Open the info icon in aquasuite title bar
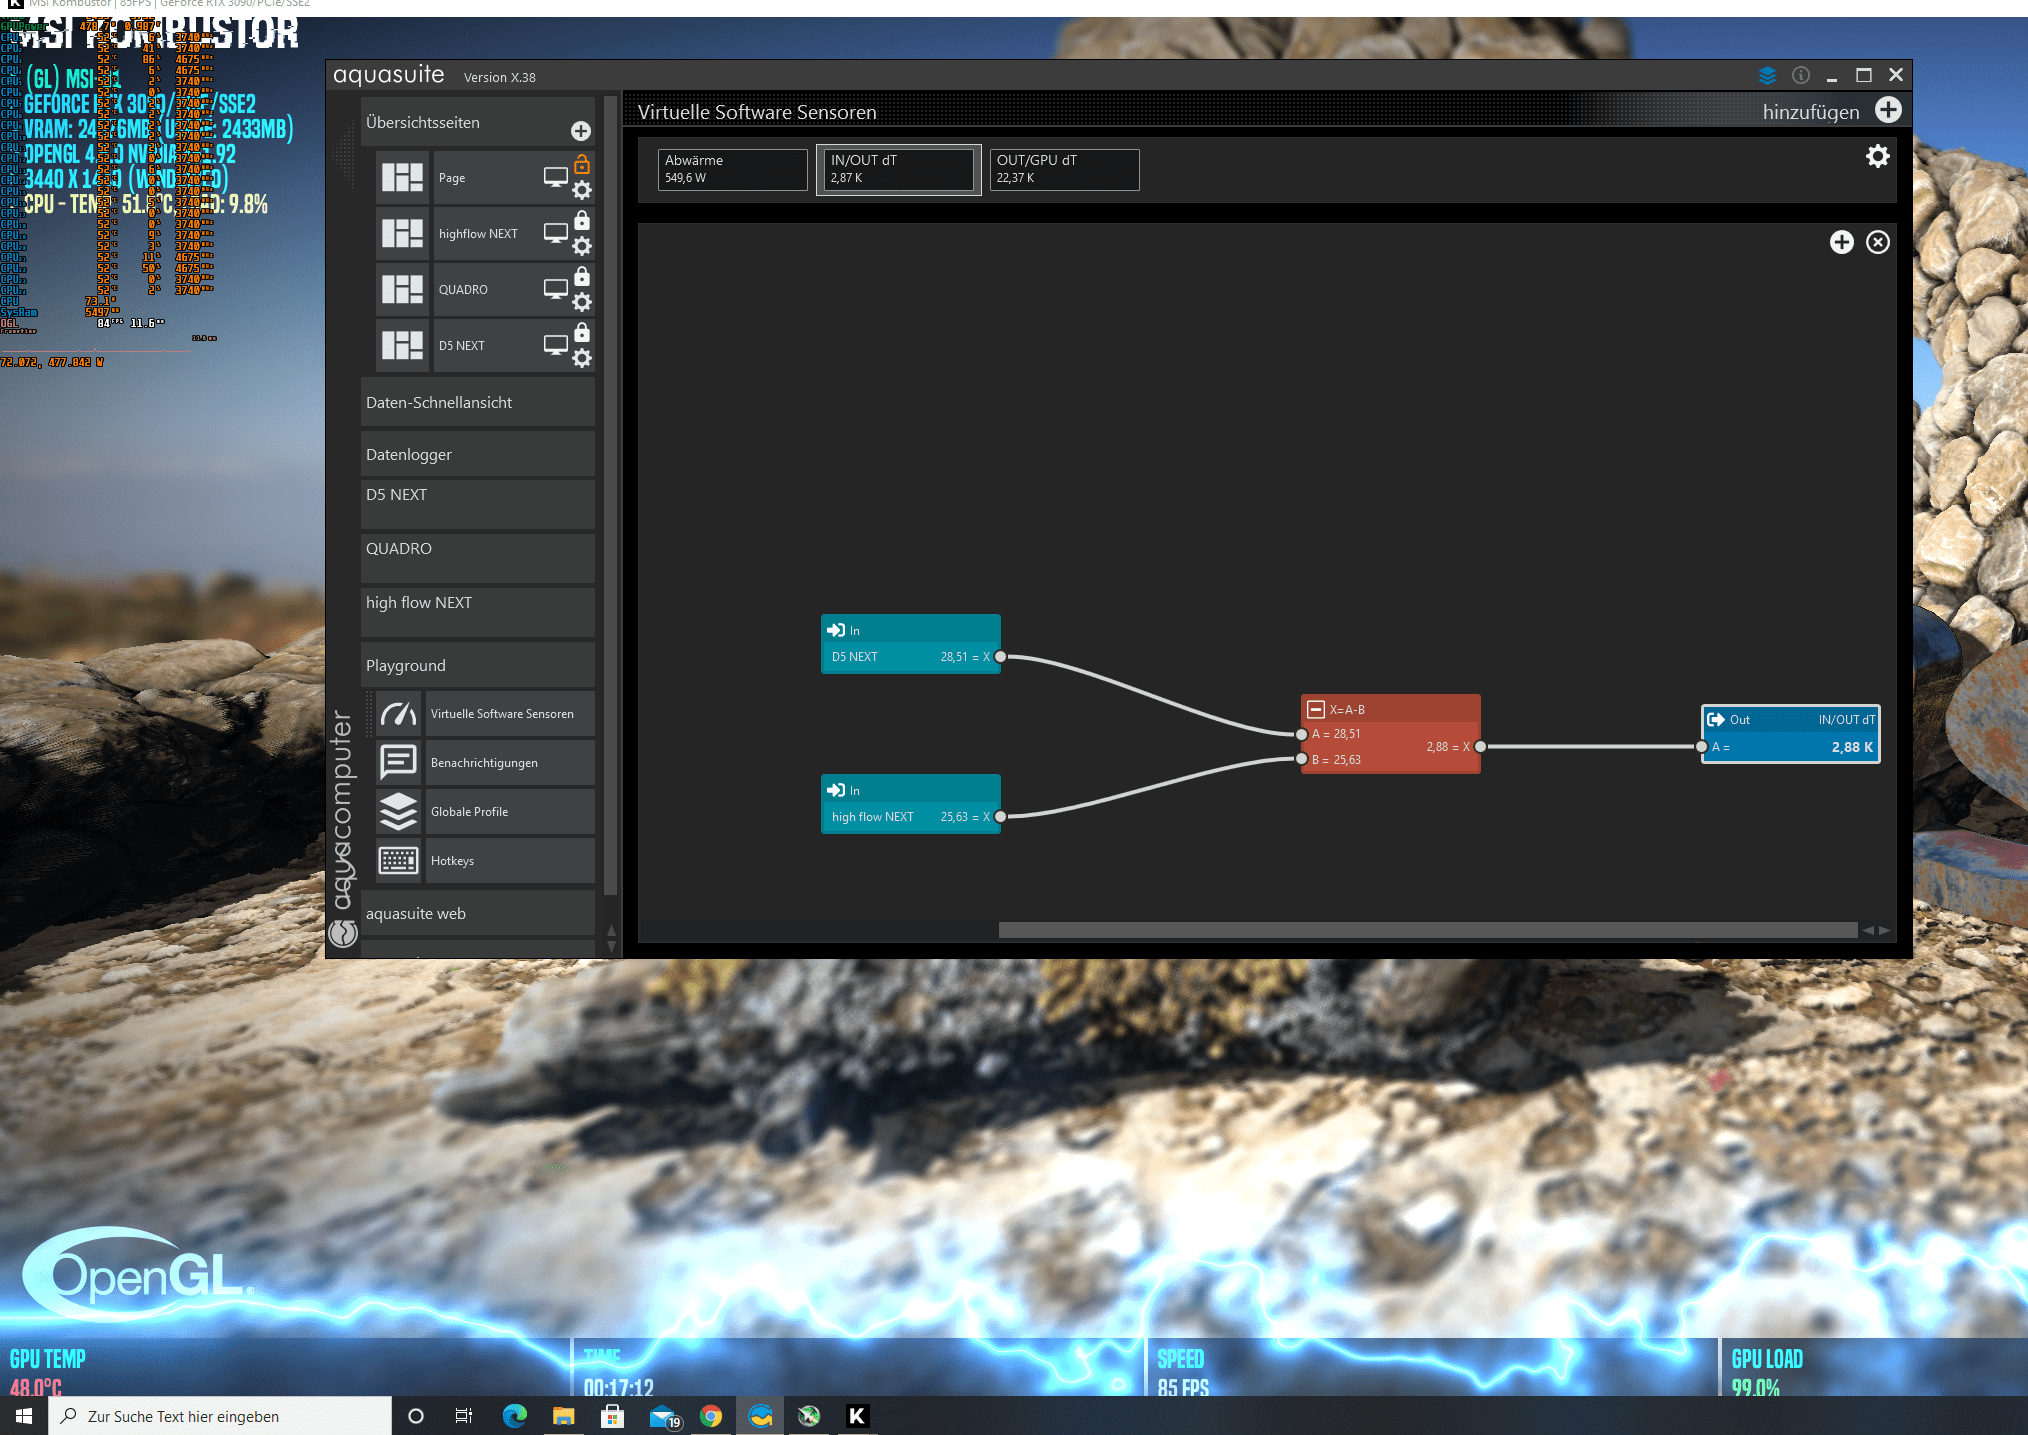 point(1801,75)
